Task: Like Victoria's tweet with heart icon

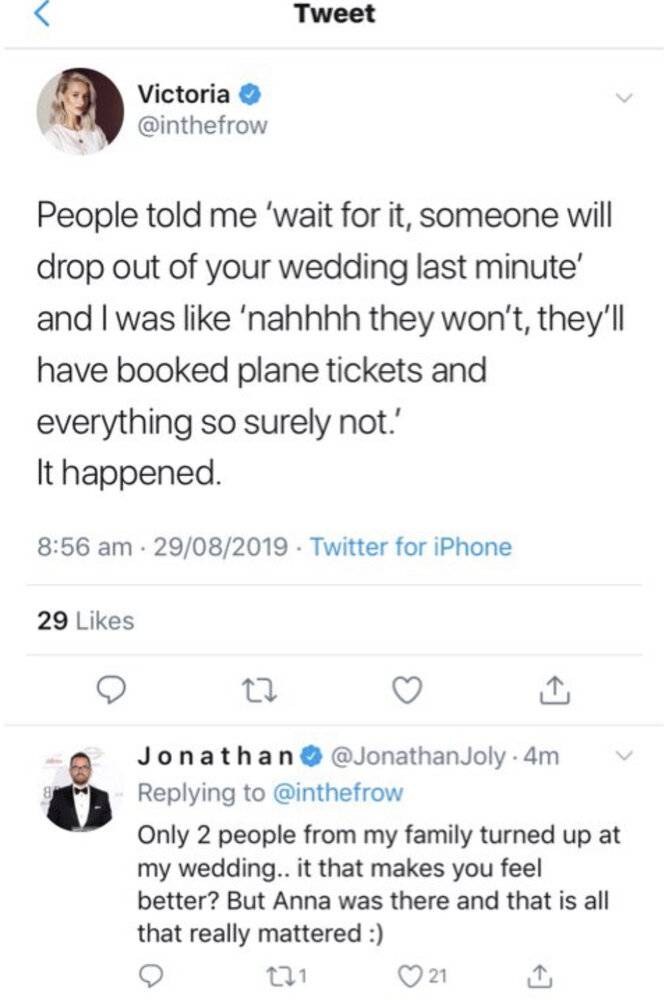Action: tap(406, 691)
